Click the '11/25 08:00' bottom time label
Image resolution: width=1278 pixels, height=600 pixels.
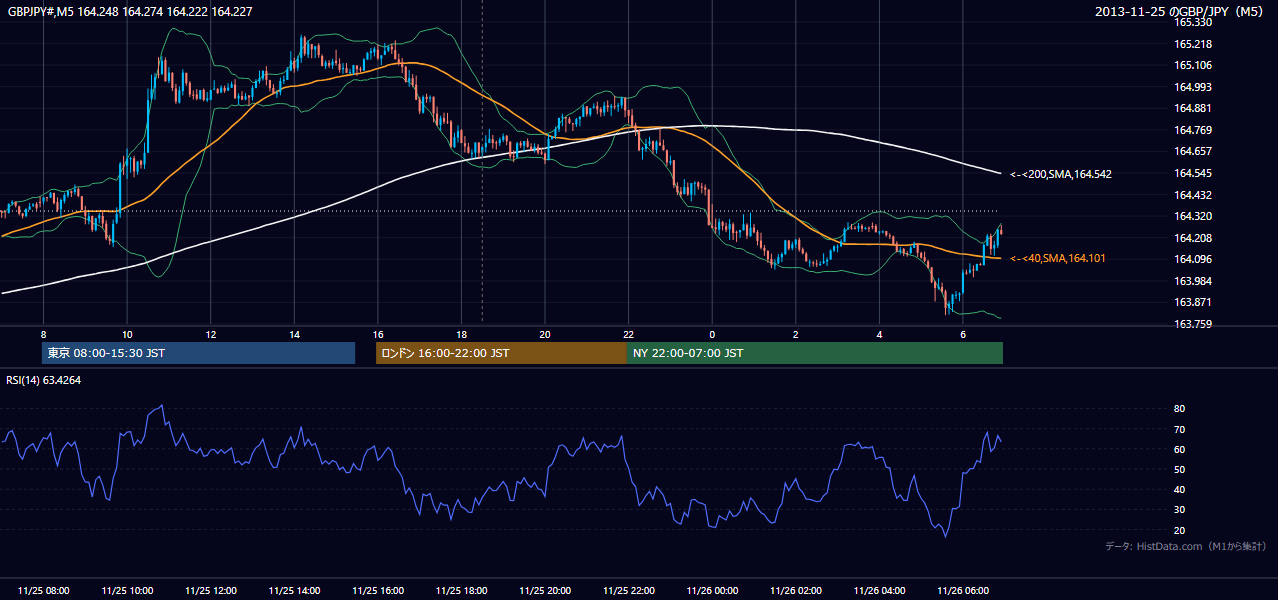(44, 591)
